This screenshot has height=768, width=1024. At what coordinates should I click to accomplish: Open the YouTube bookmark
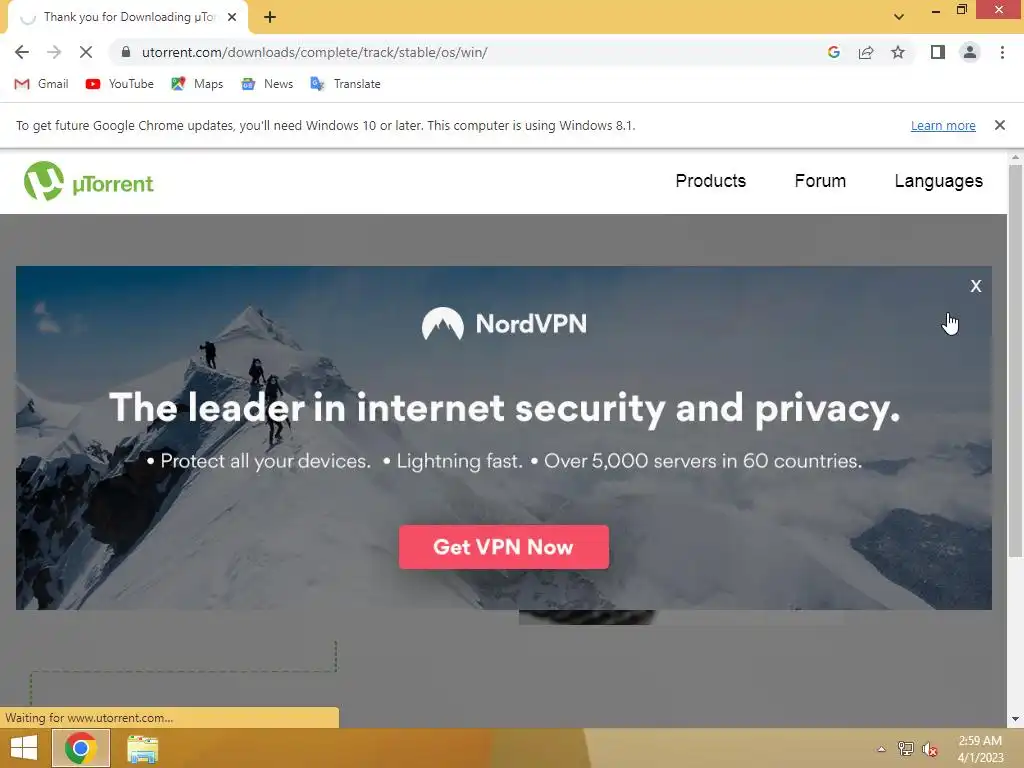pyautogui.click(x=120, y=84)
